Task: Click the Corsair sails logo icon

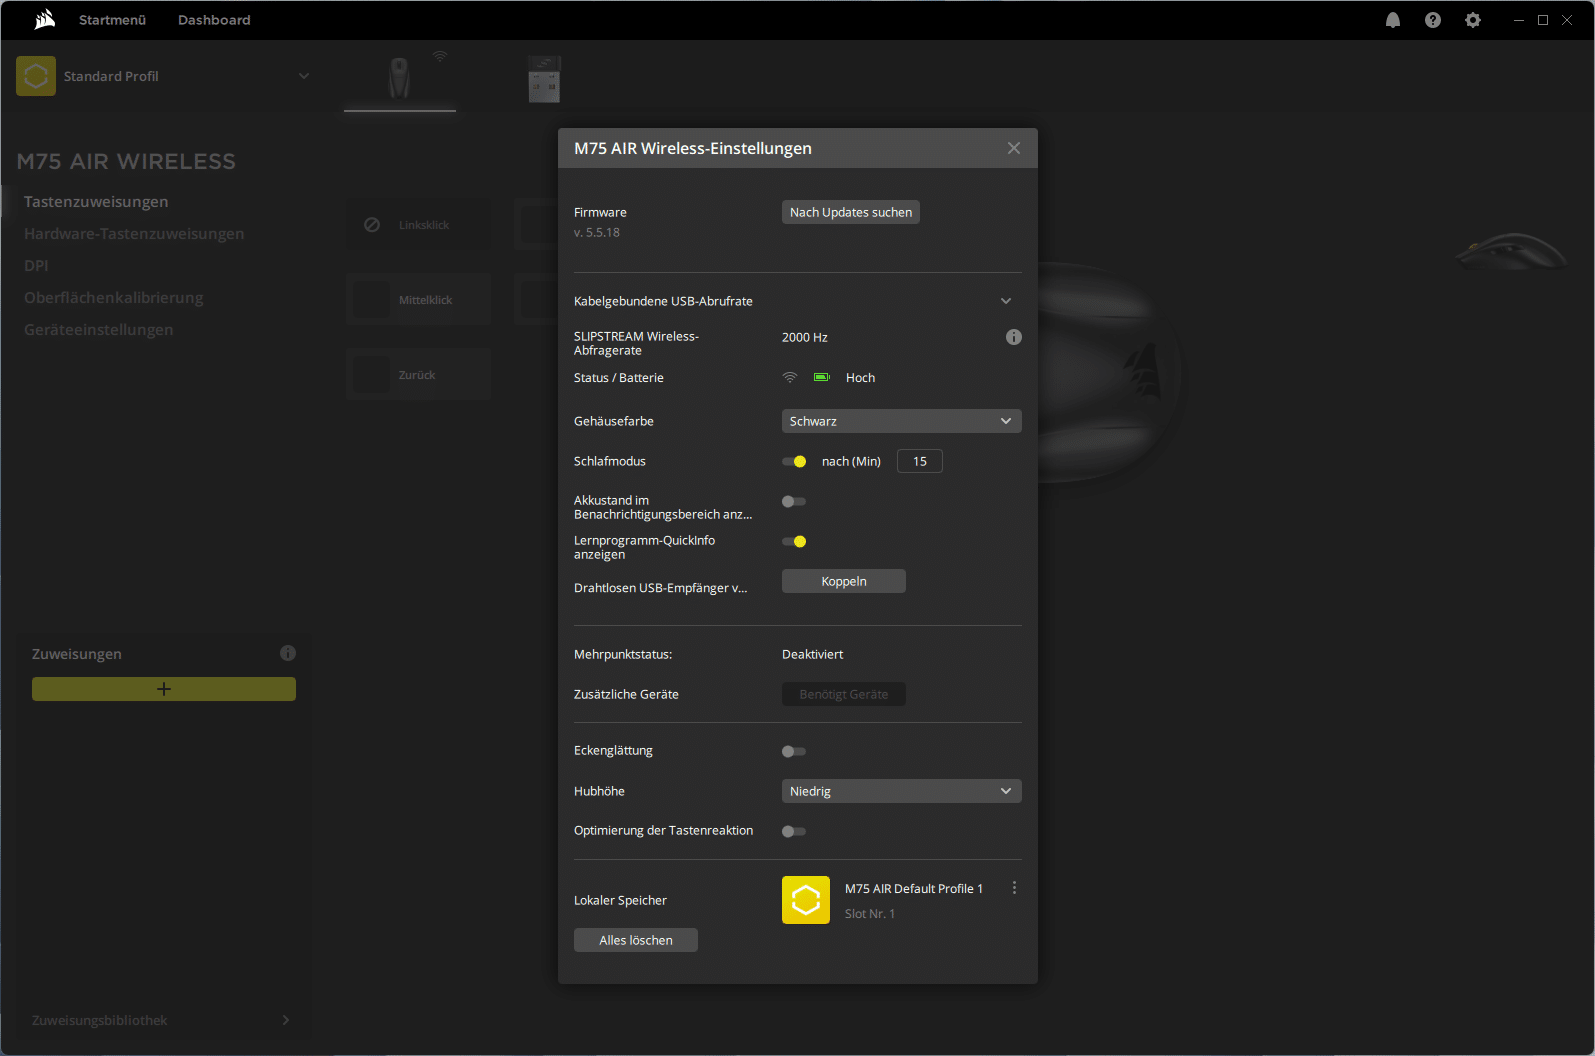Action: (x=44, y=20)
